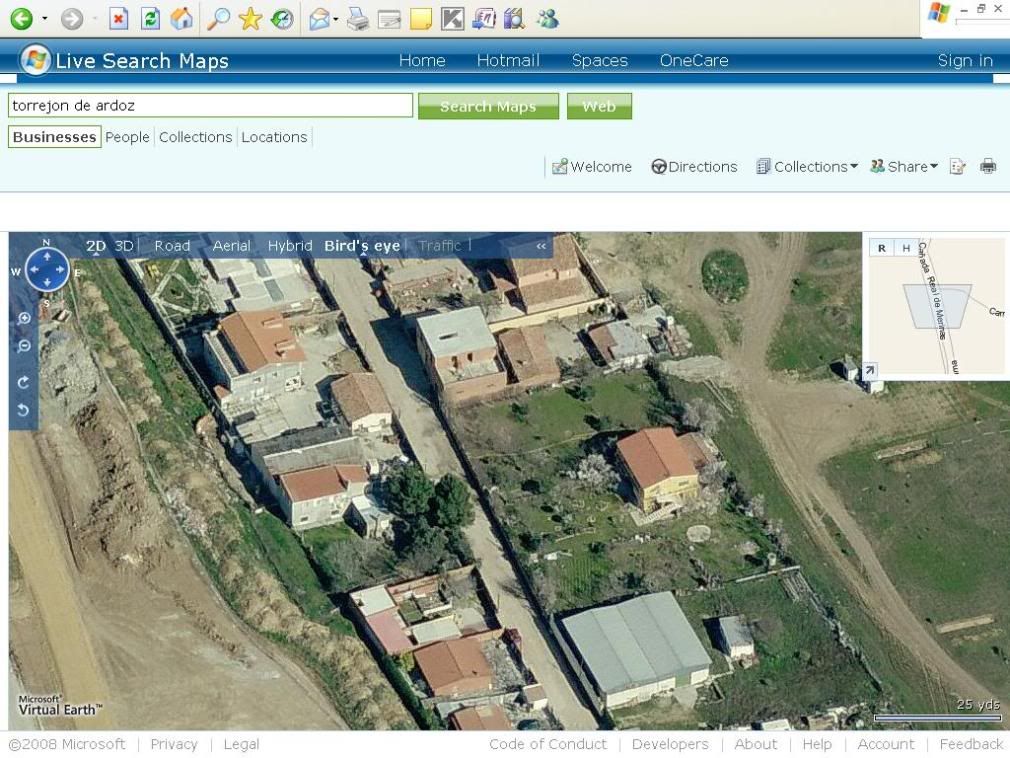Click the browser Home icon
This screenshot has height=758, width=1010.
(x=182, y=18)
